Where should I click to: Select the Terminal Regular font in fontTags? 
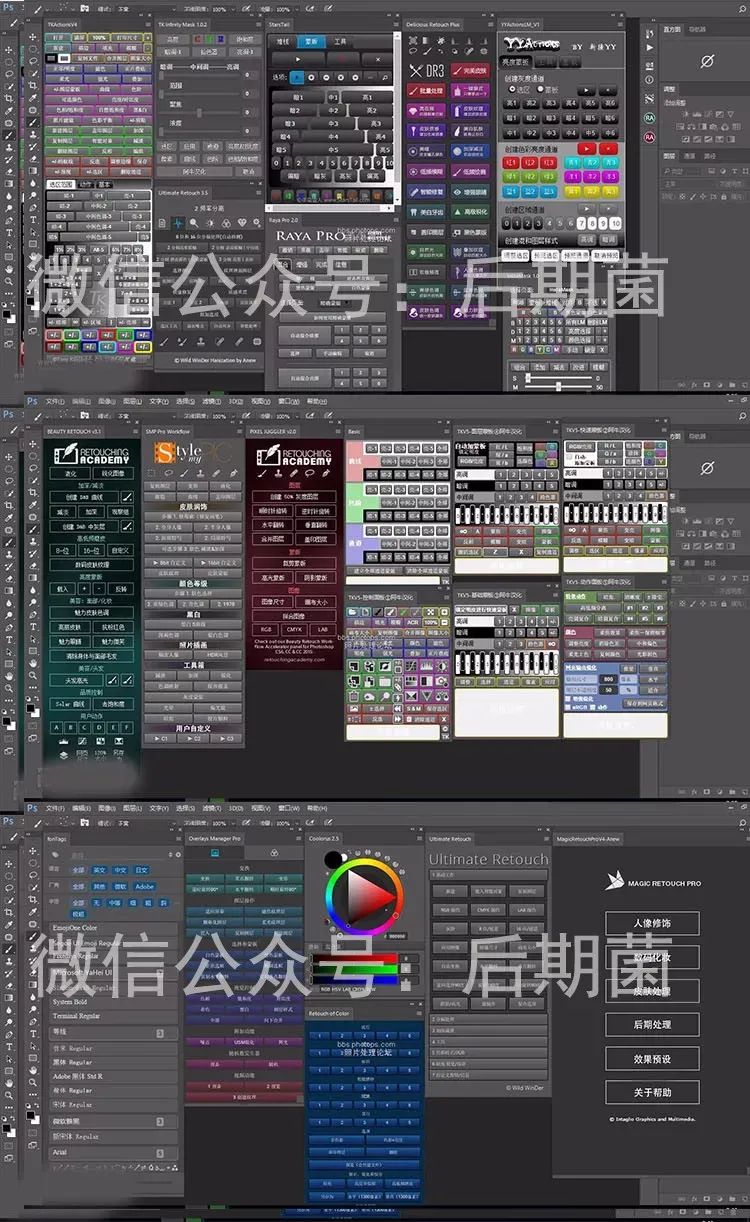click(x=113, y=1017)
